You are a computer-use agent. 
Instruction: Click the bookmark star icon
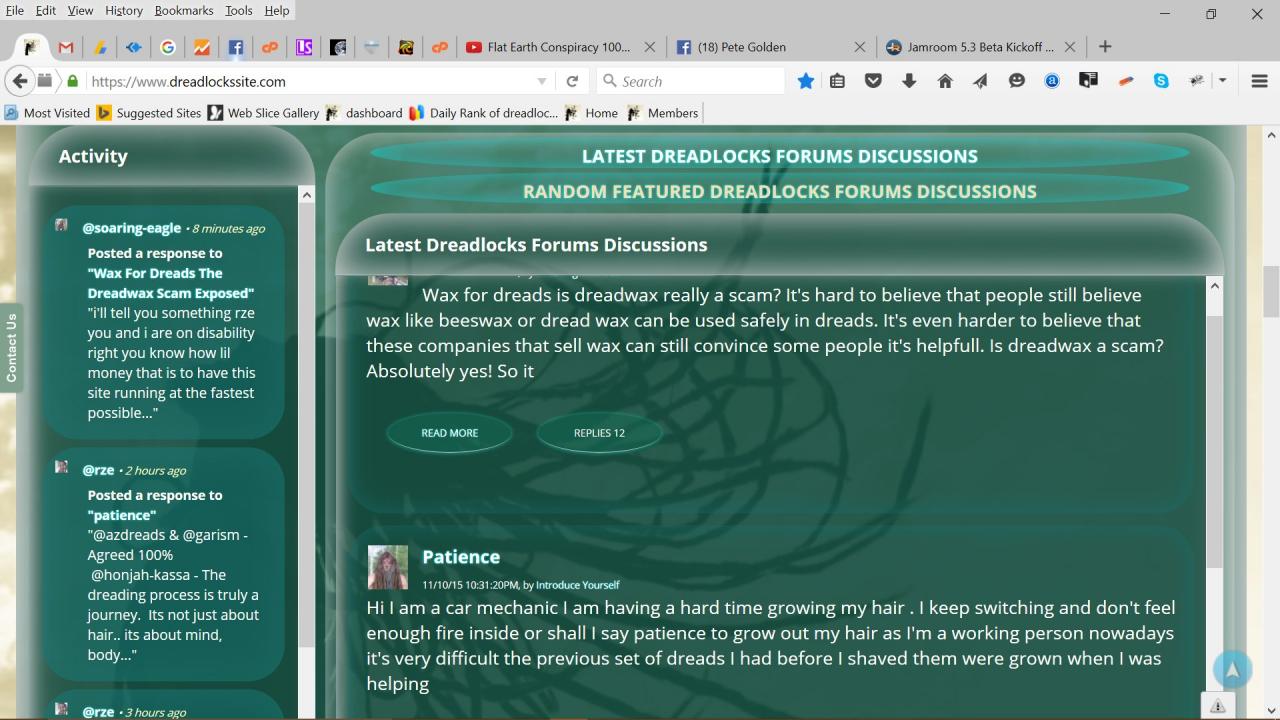pos(805,81)
